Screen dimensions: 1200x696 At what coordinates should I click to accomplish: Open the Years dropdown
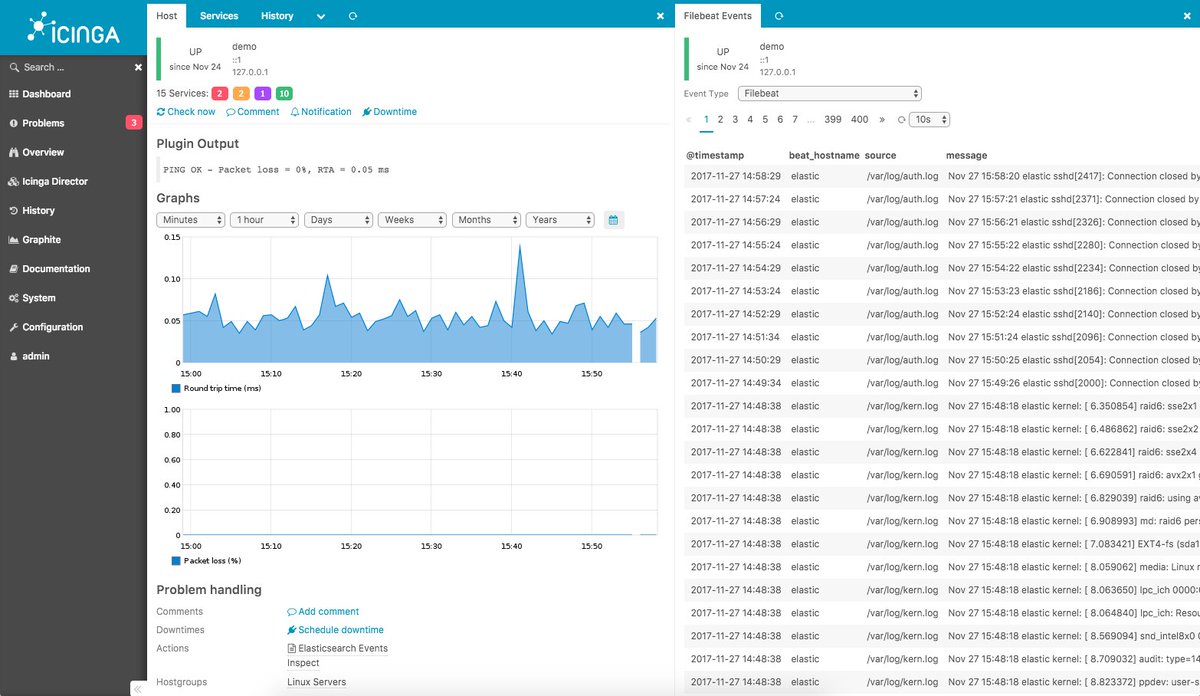tap(560, 220)
